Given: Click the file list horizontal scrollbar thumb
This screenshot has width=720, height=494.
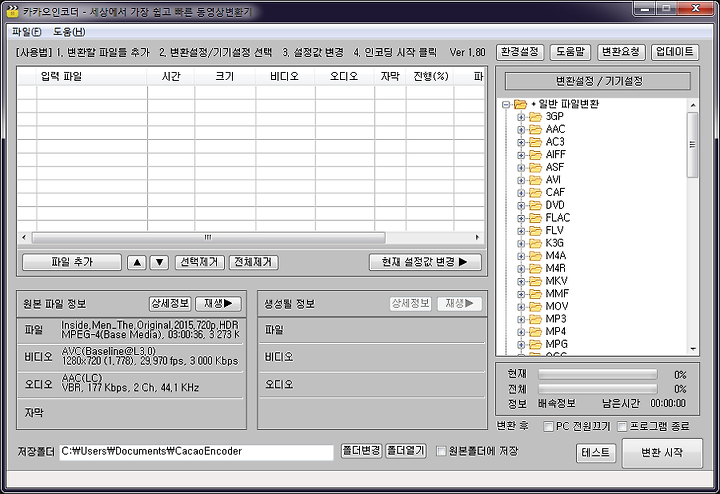Looking at the screenshot, I should pyautogui.click(x=208, y=237).
